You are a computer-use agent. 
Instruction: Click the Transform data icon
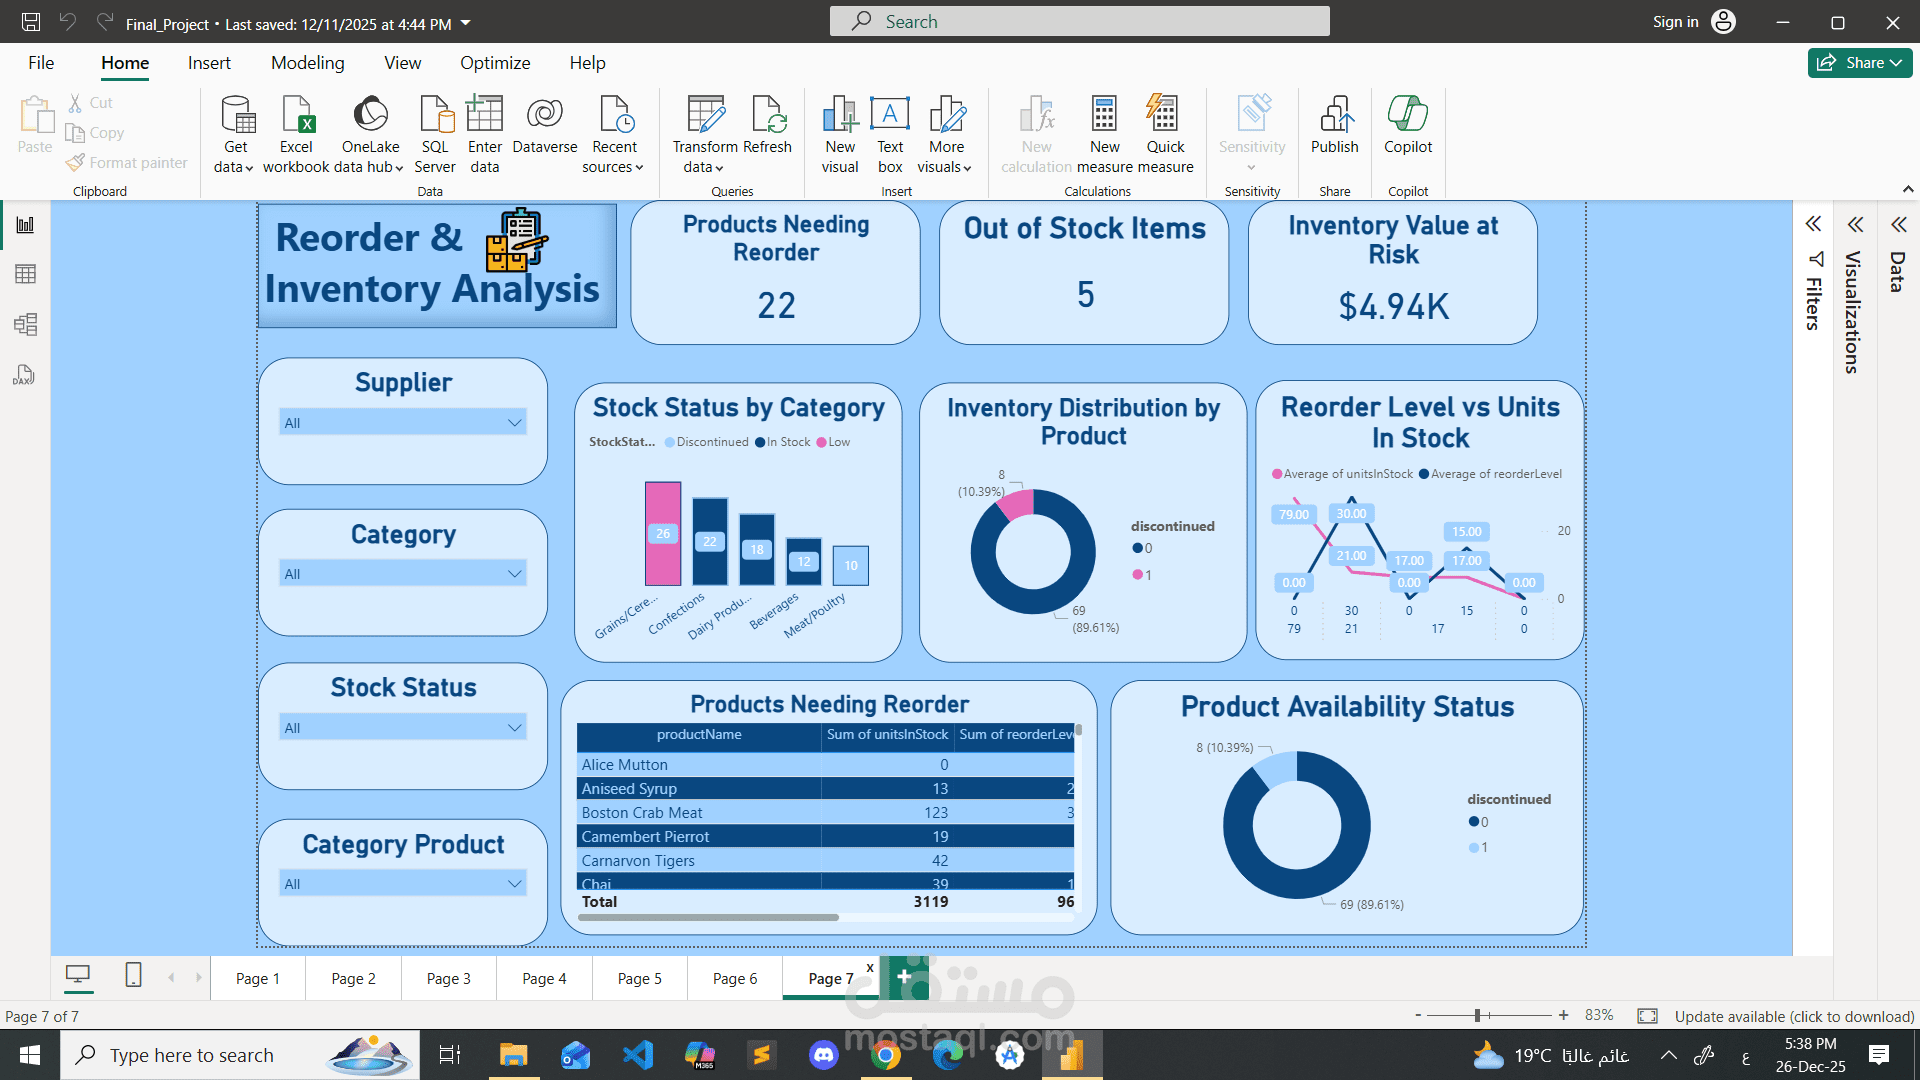(x=705, y=116)
